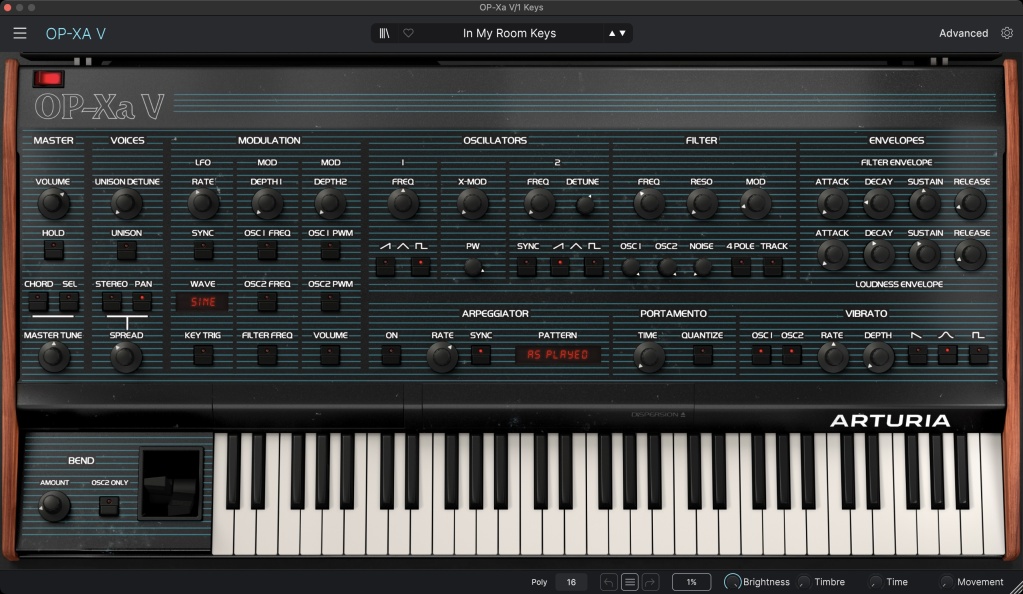Adjust the Brightness macro knob
This screenshot has width=1023, height=594.
[x=733, y=581]
